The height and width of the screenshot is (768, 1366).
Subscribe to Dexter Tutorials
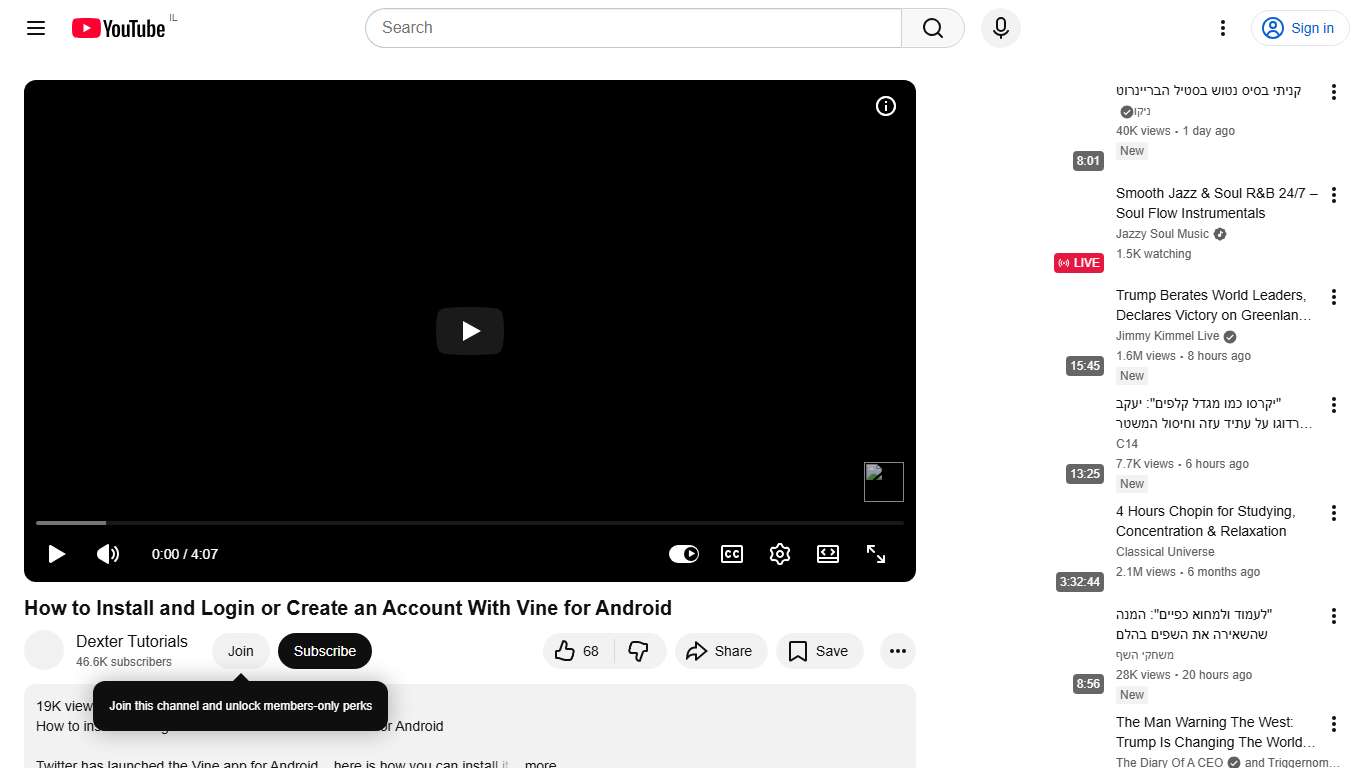tap(324, 650)
